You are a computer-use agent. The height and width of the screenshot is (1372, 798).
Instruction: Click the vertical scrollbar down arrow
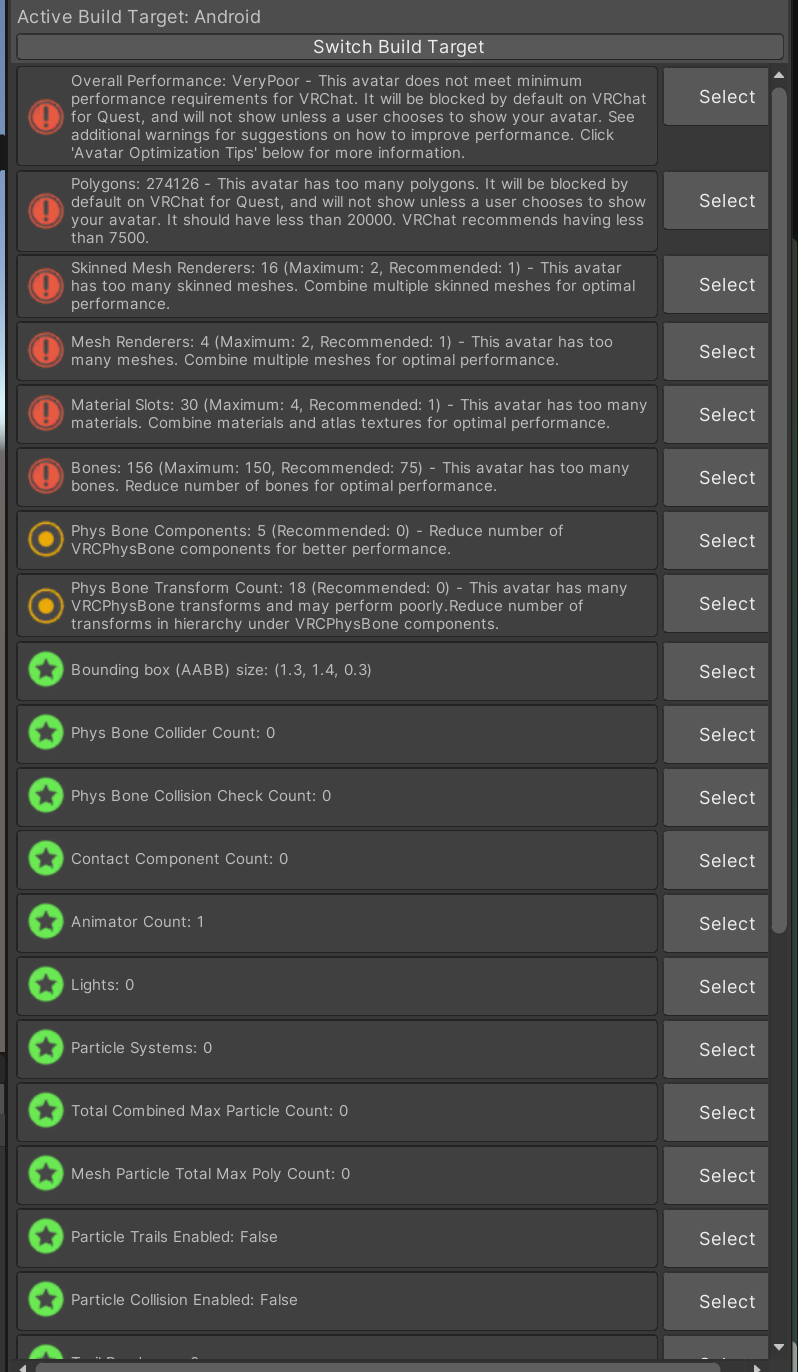[x=779, y=1348]
